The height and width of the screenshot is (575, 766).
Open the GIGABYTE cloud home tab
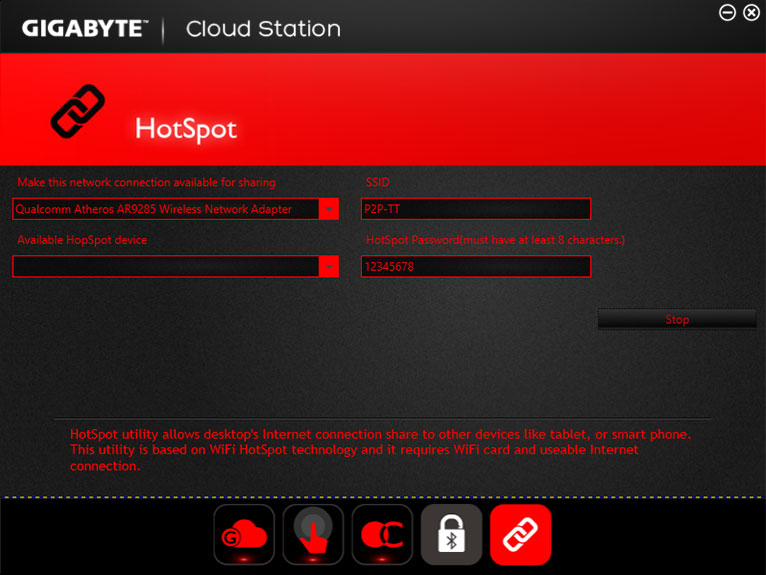pyautogui.click(x=244, y=535)
